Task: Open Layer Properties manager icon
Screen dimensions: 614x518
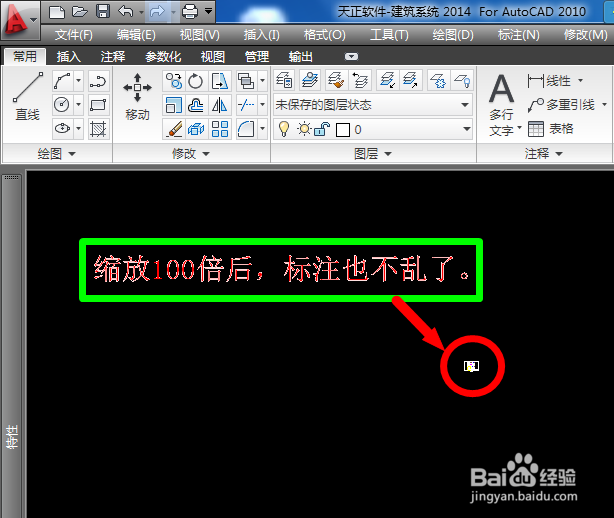Action: click(x=284, y=80)
